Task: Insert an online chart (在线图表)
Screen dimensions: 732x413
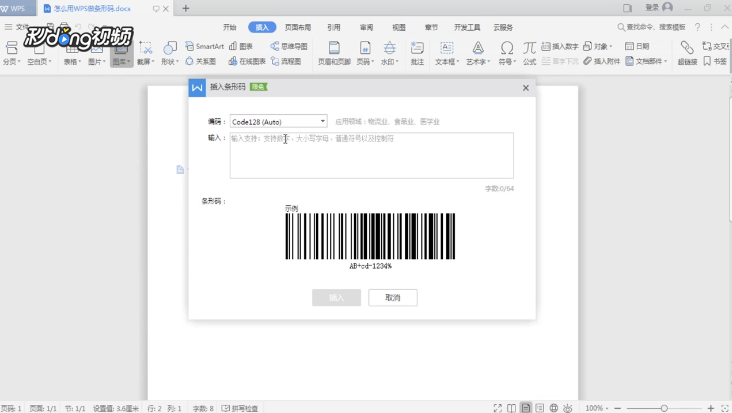Action: (x=247, y=61)
